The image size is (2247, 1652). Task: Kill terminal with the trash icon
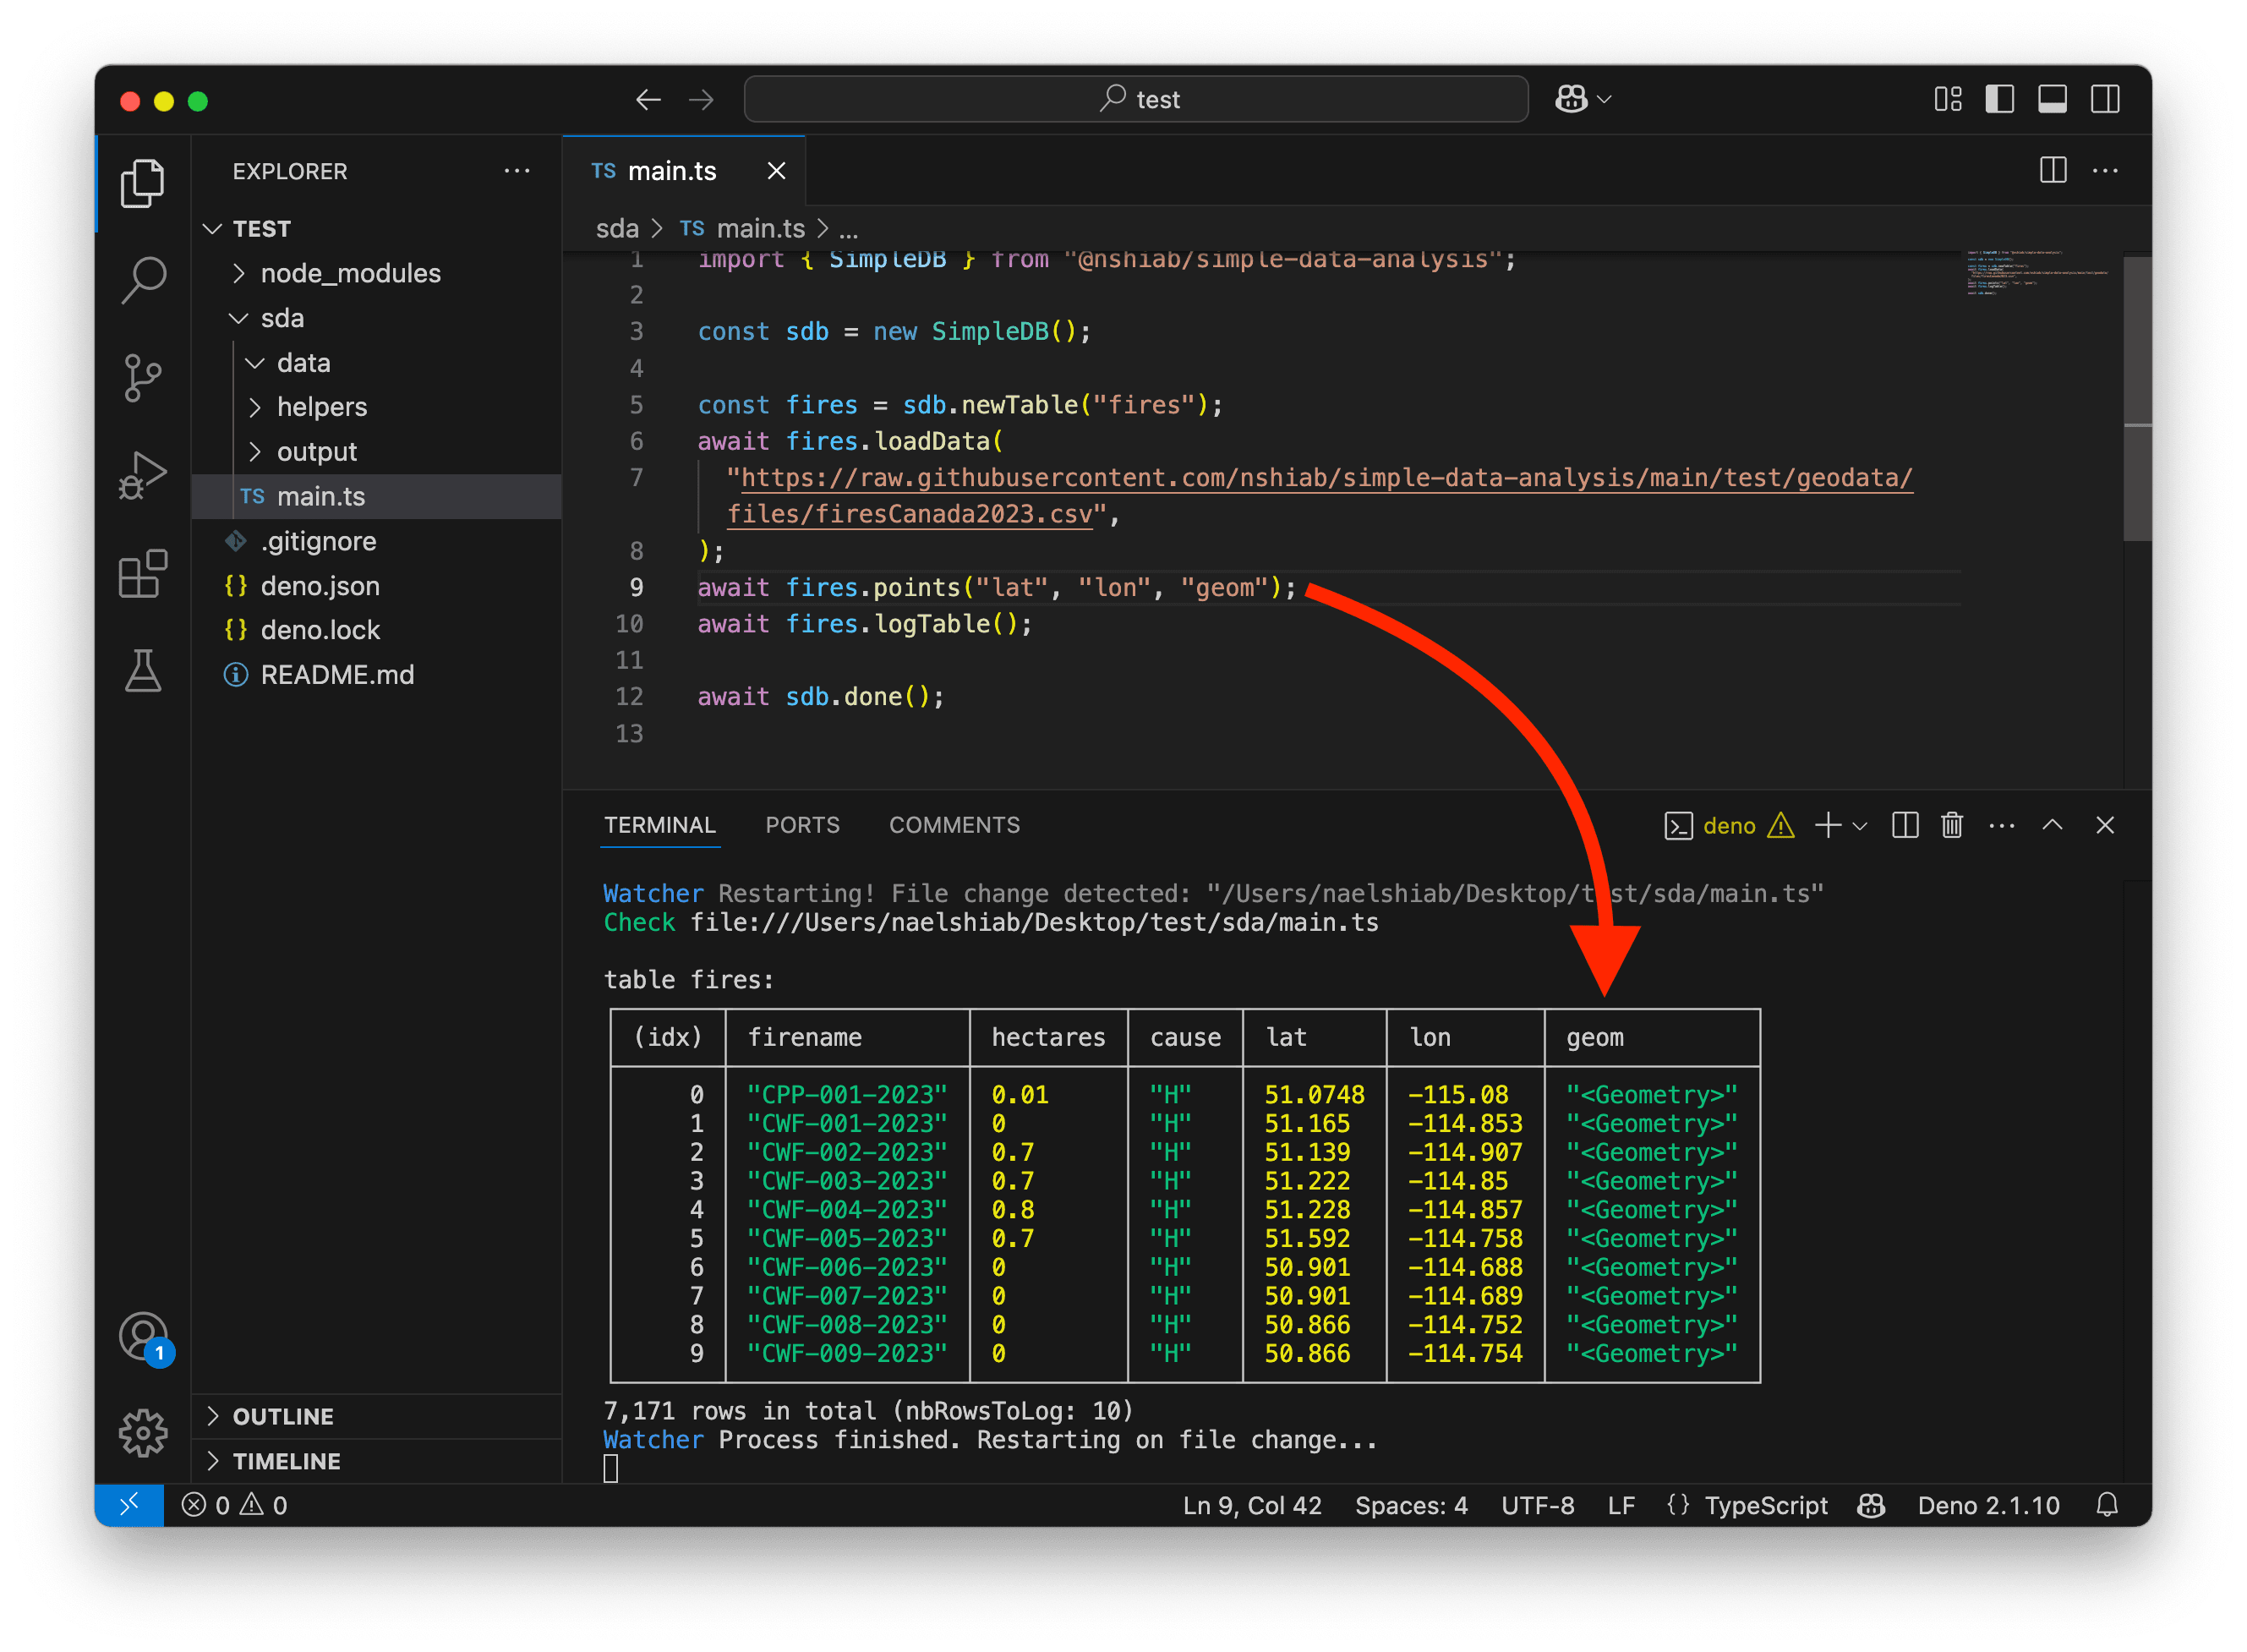[x=1951, y=825]
